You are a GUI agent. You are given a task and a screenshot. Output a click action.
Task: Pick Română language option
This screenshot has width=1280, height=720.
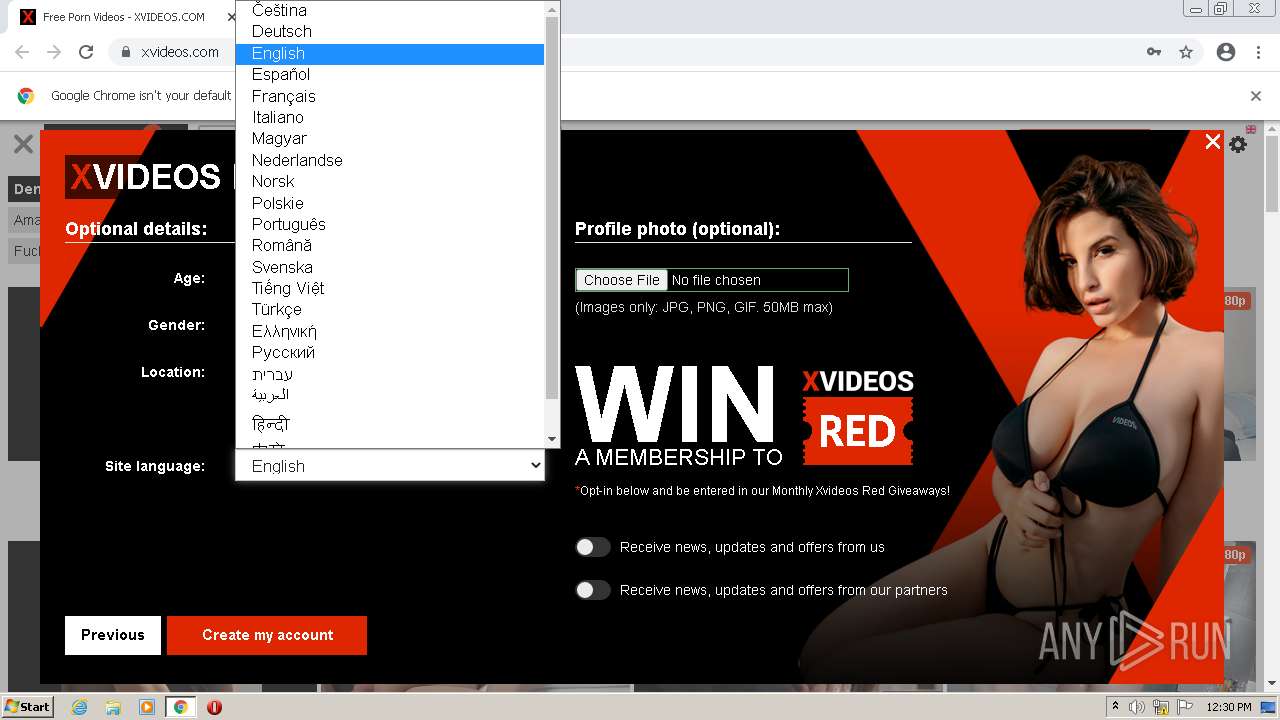pyautogui.click(x=390, y=246)
